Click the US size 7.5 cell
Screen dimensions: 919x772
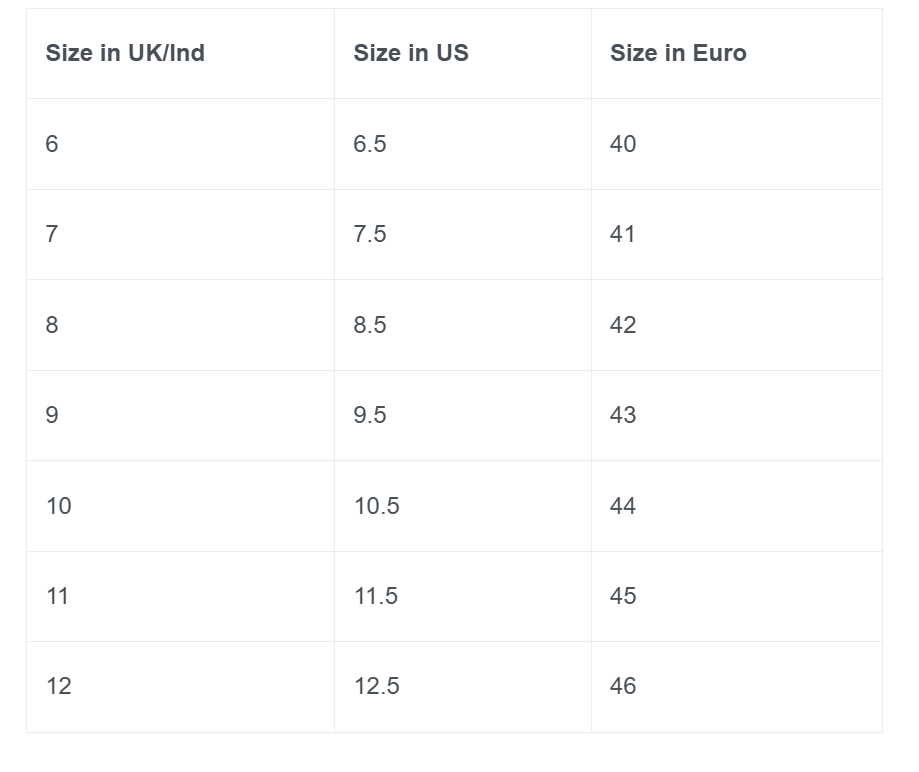coord(370,234)
